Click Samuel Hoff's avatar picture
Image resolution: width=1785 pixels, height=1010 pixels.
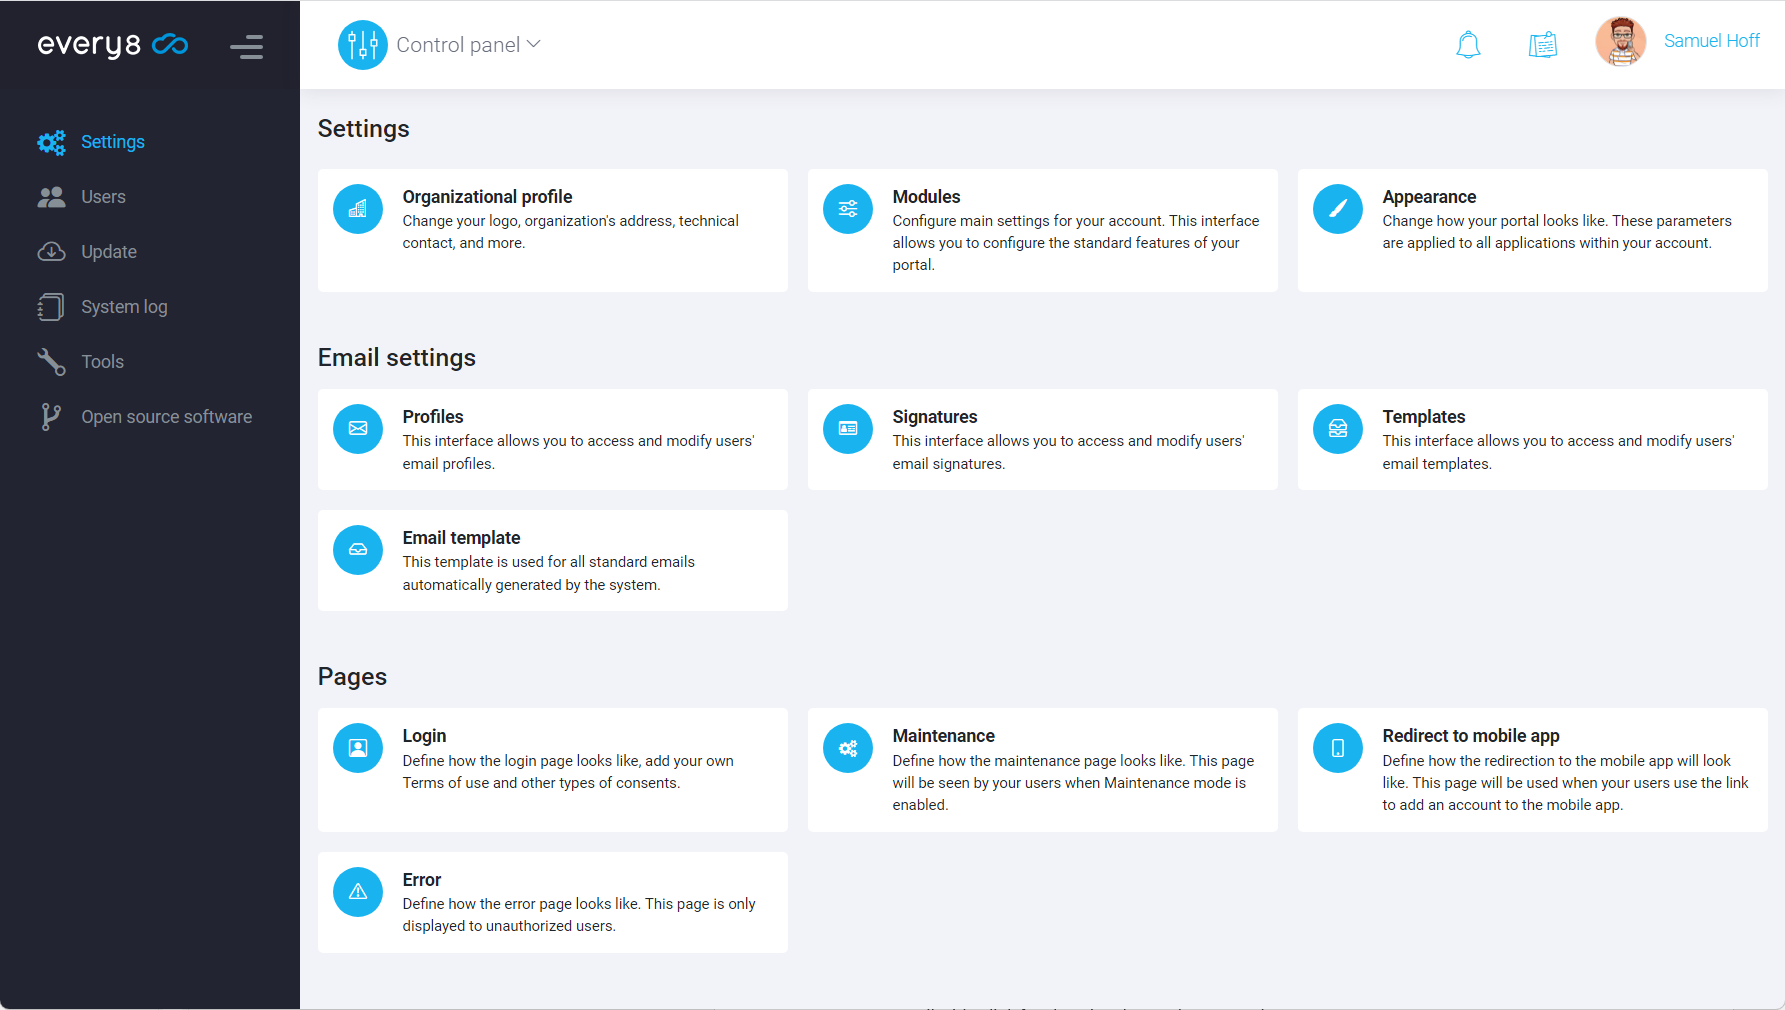[1620, 42]
